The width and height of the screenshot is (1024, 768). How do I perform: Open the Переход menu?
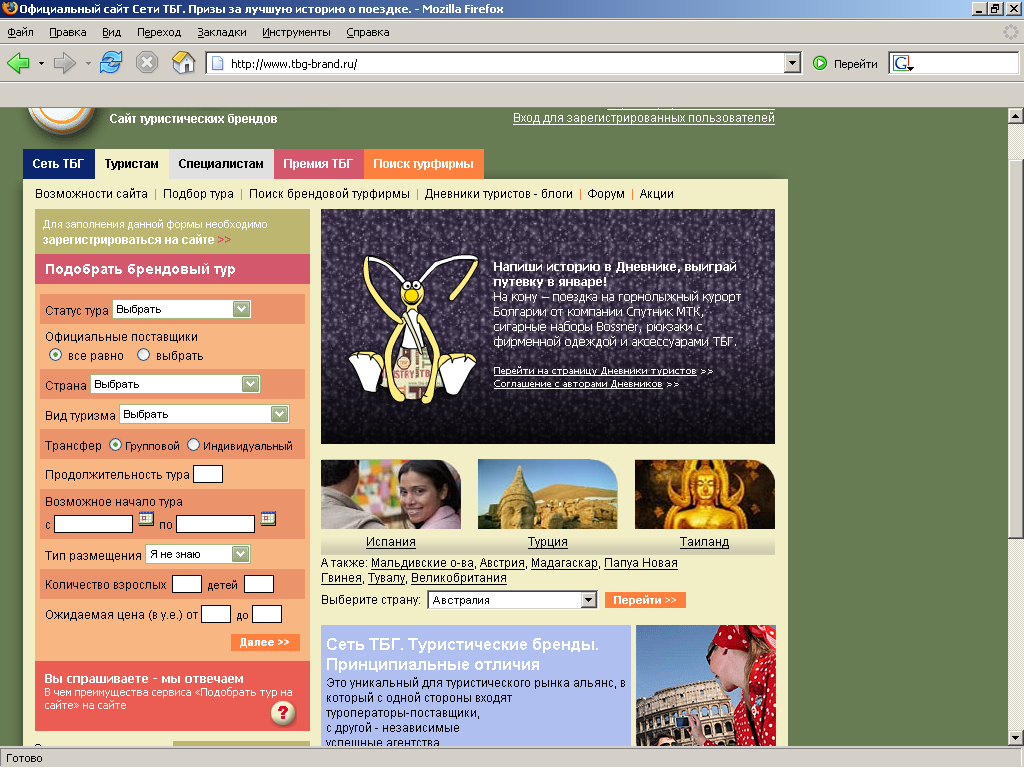(x=159, y=32)
